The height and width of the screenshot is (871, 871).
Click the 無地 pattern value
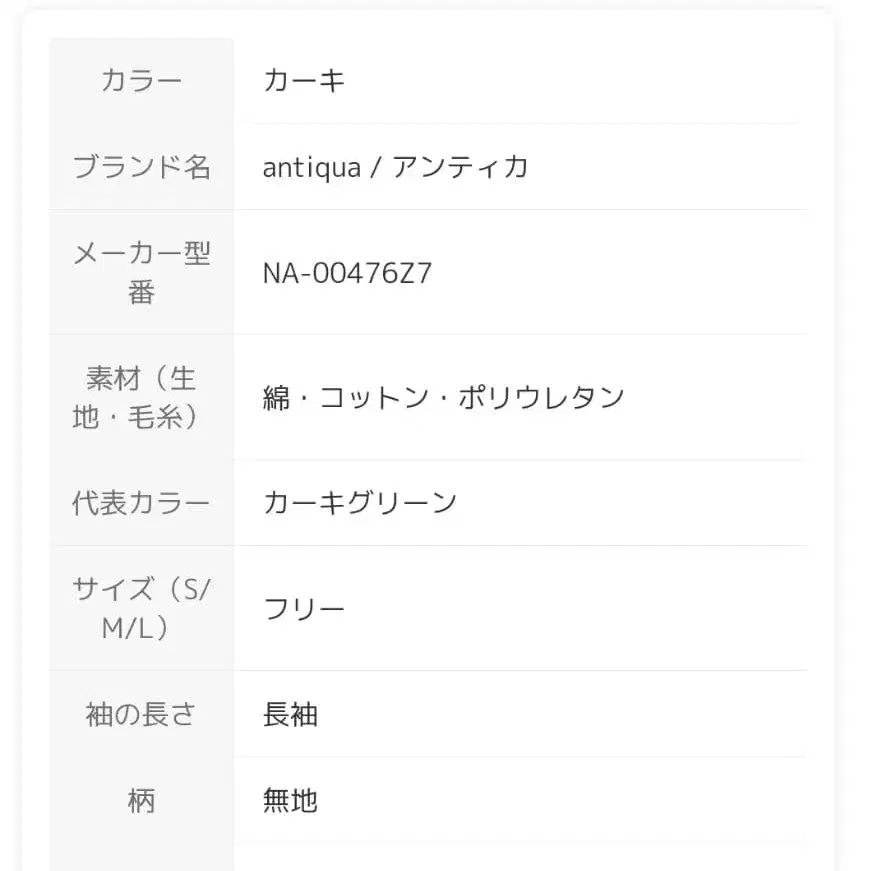pyautogui.click(x=290, y=800)
